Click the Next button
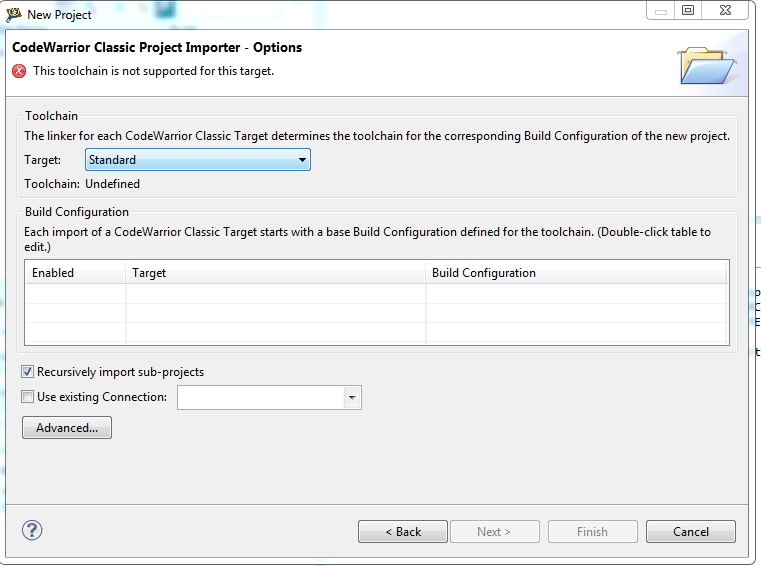The image size is (761, 566). click(494, 532)
